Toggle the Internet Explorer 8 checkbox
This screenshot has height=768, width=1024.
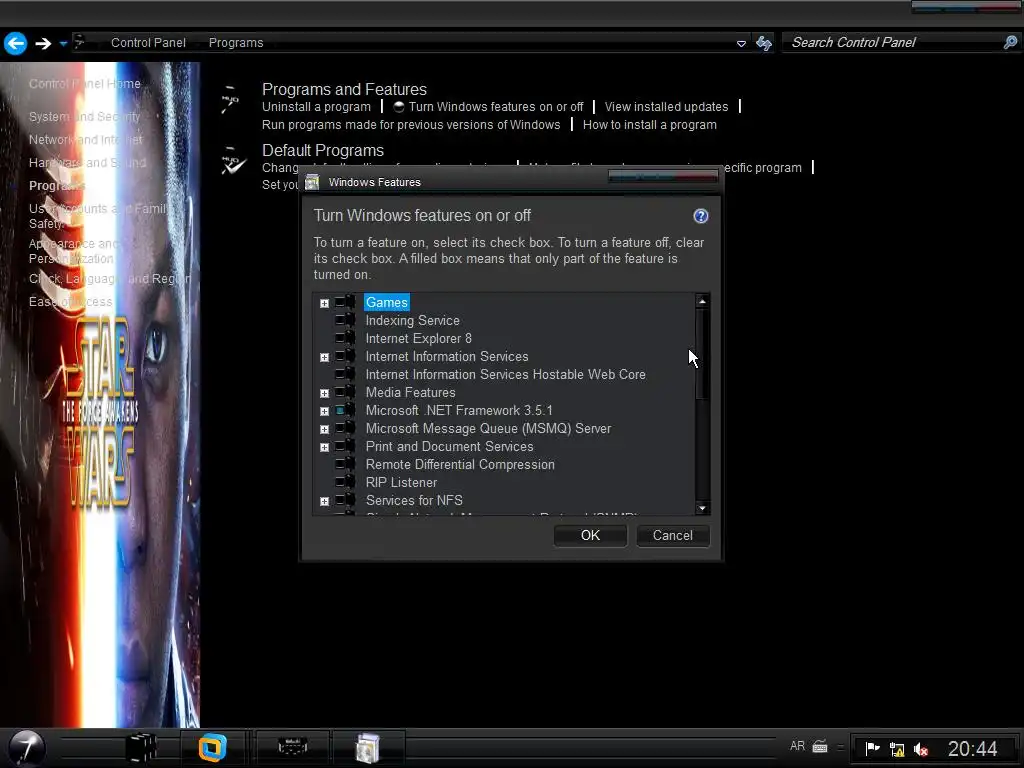pyautogui.click(x=340, y=338)
